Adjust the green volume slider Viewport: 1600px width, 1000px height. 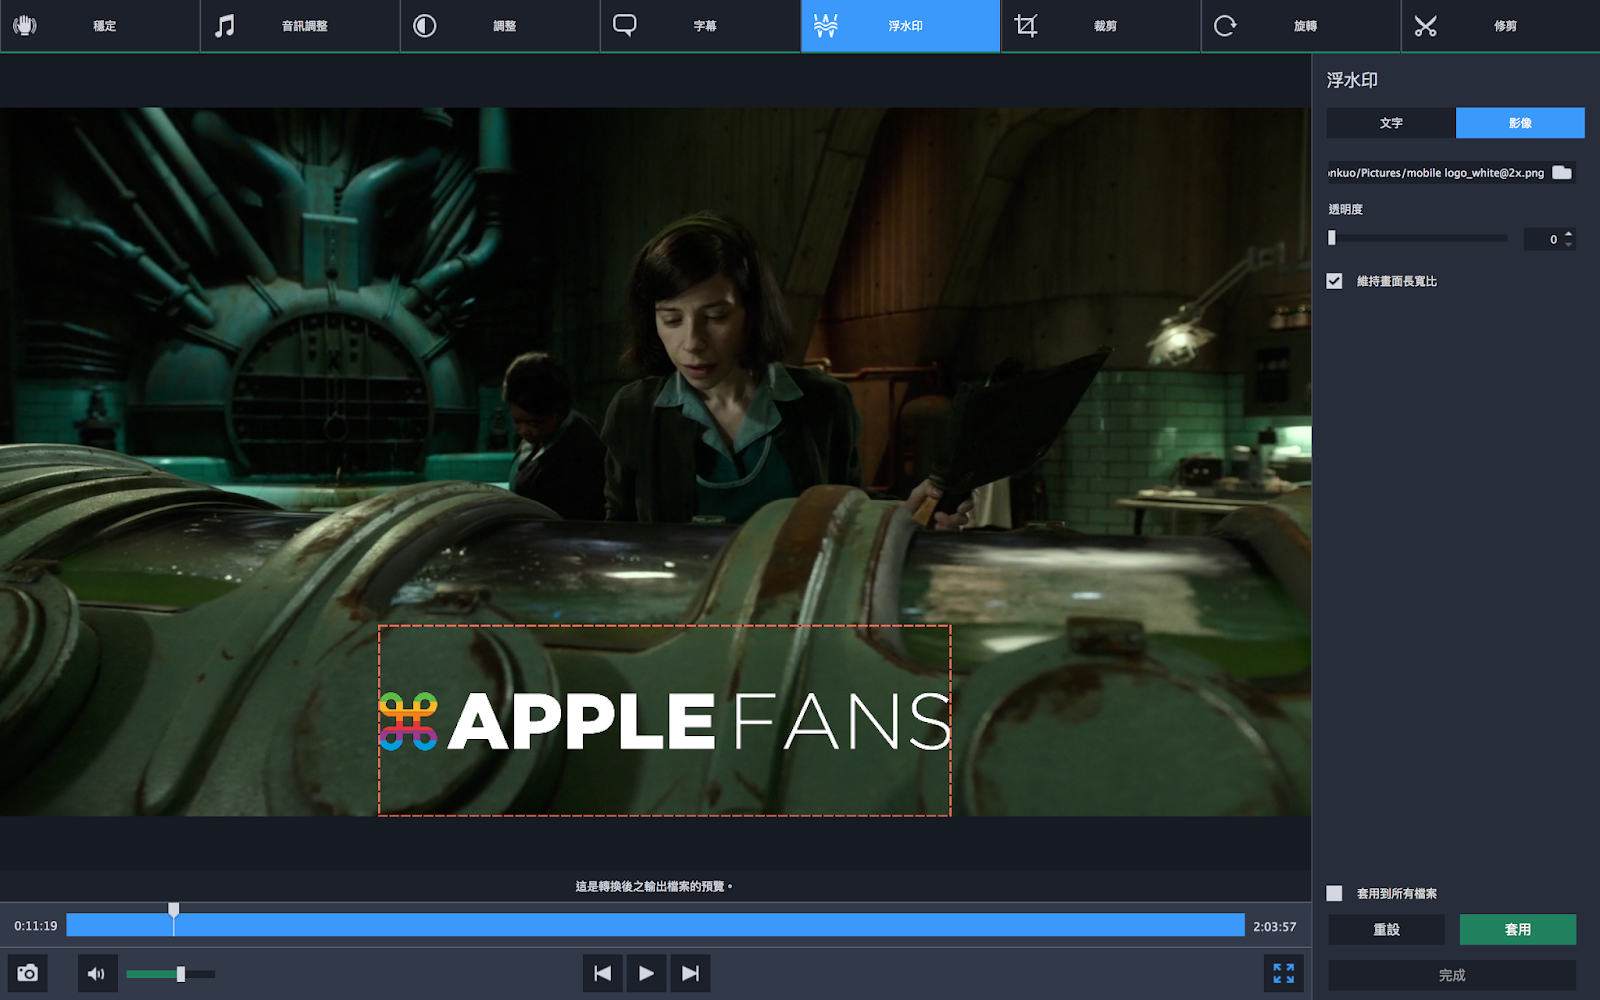(x=170, y=973)
